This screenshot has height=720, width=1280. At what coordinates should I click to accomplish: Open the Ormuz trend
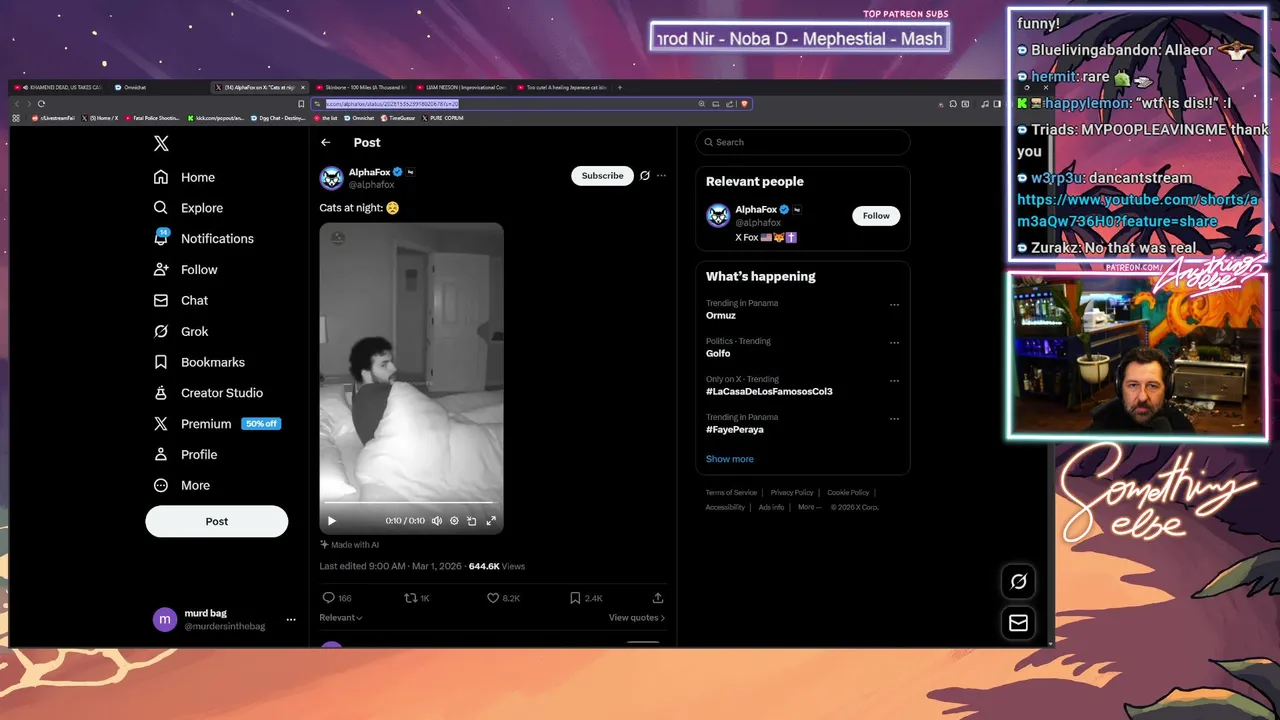[721, 316]
